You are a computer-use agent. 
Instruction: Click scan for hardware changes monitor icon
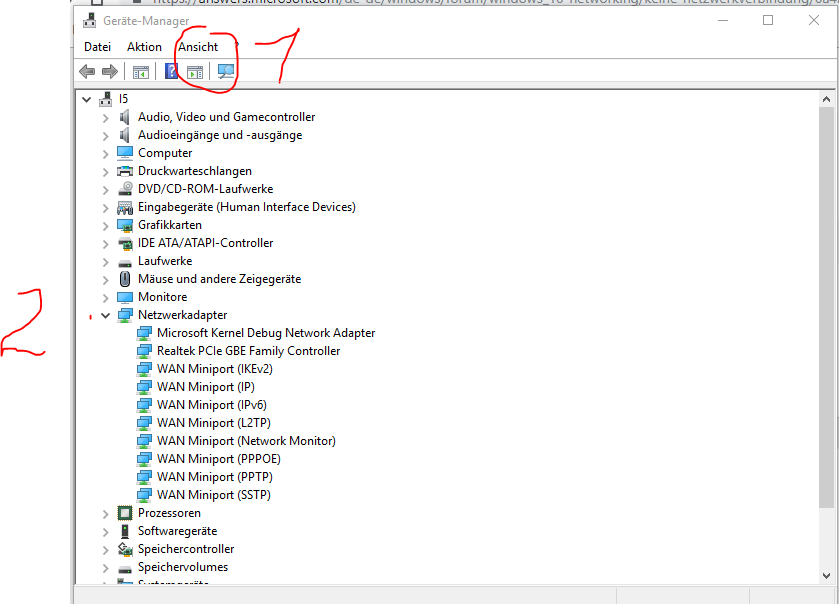(x=226, y=71)
